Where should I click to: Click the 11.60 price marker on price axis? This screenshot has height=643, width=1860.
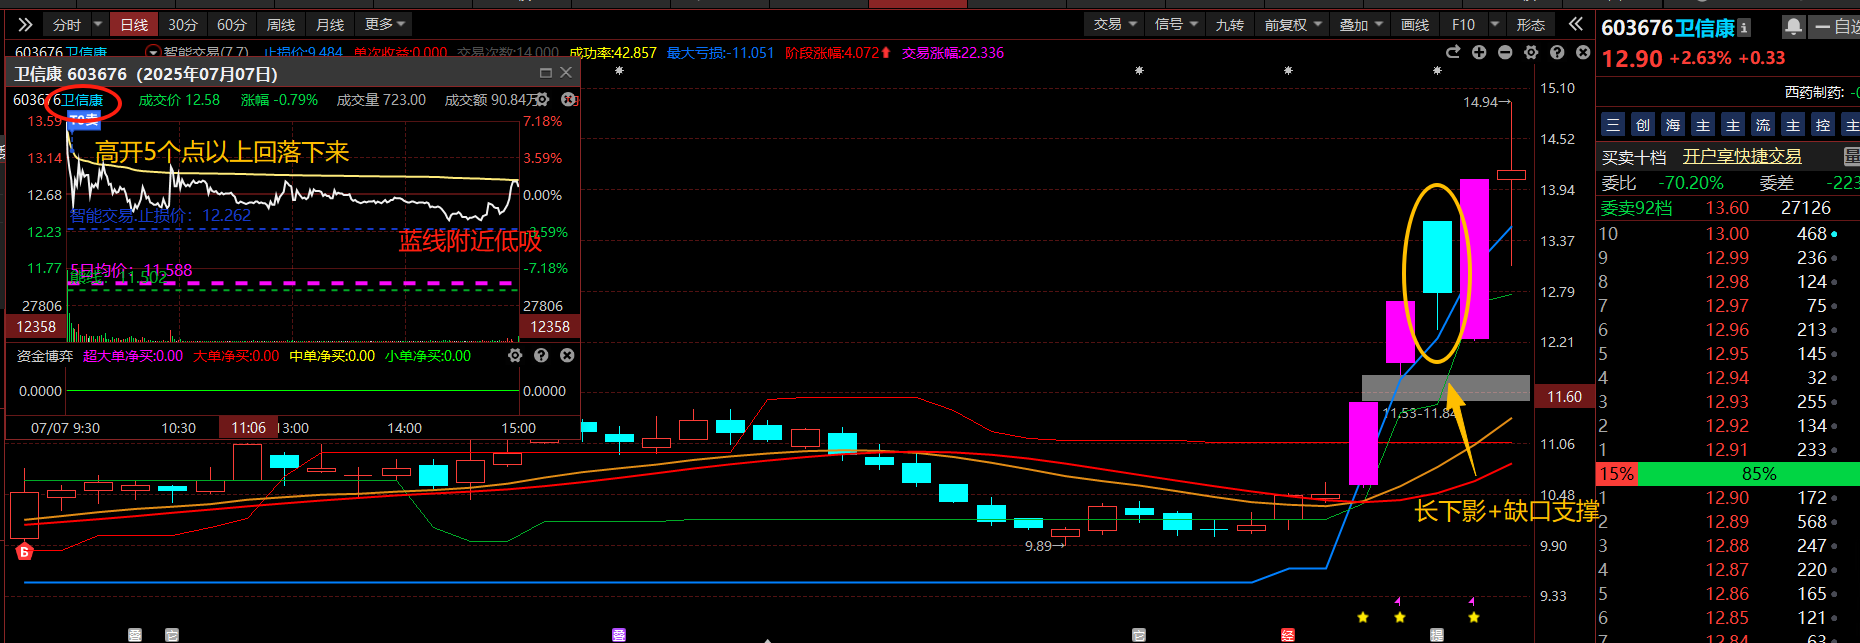1564,397
